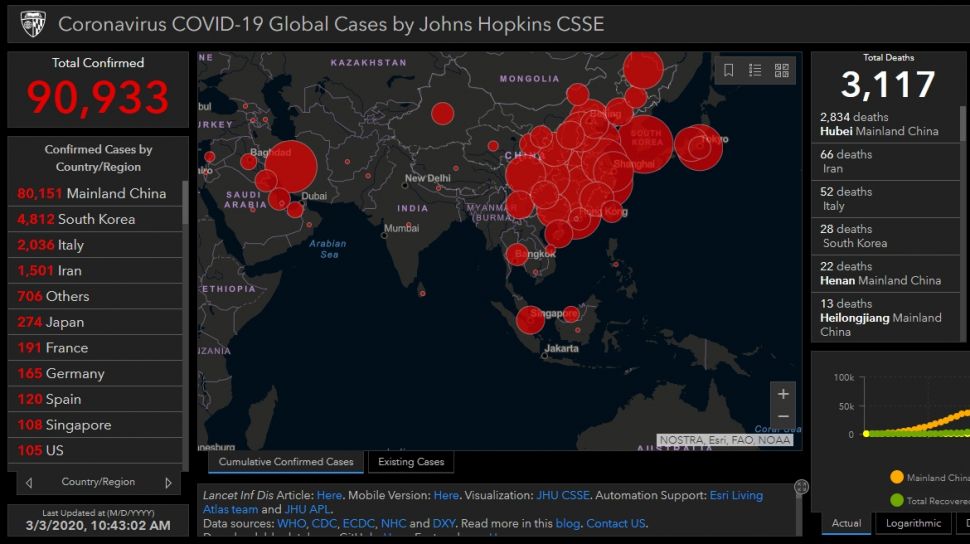This screenshot has height=544, width=970.
Task: Go to previous Country/Region list page
Action: click(x=29, y=482)
